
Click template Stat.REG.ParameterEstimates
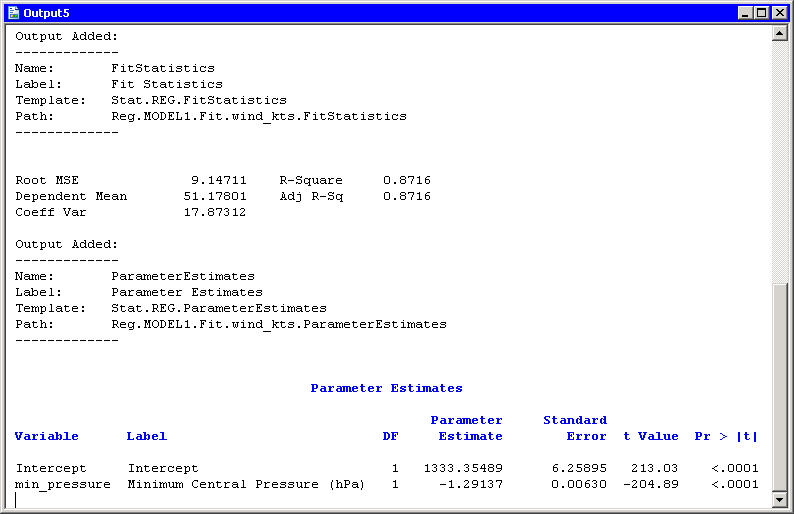tap(219, 308)
